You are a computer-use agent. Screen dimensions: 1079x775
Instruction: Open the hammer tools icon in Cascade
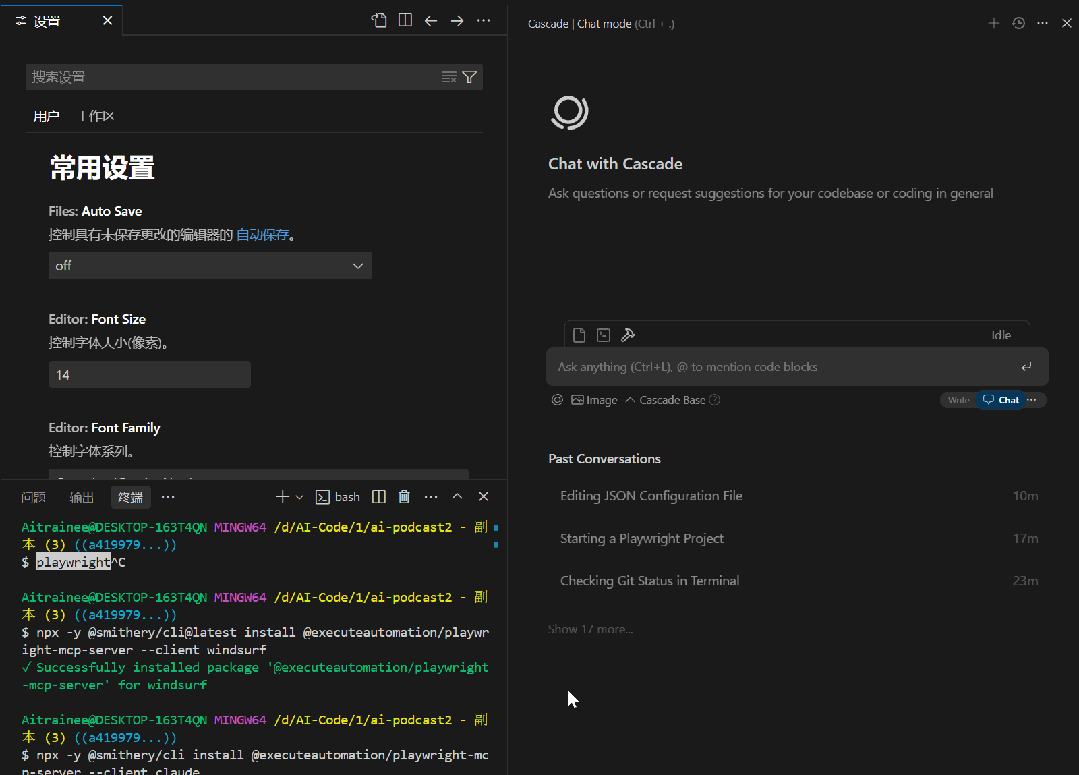tap(628, 335)
